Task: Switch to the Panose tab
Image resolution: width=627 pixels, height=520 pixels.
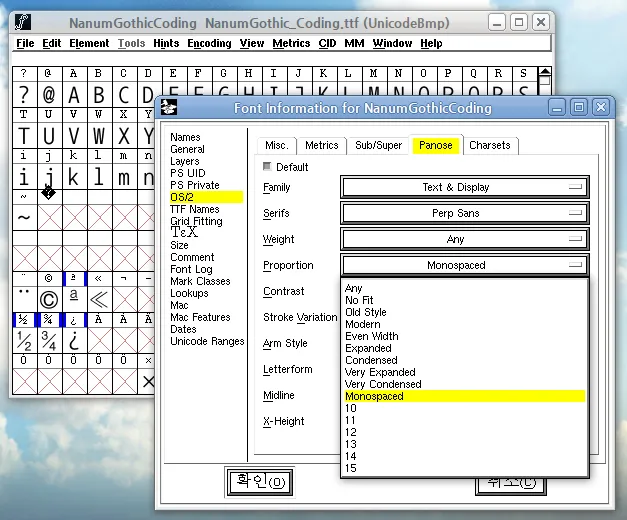Action: click(436, 145)
